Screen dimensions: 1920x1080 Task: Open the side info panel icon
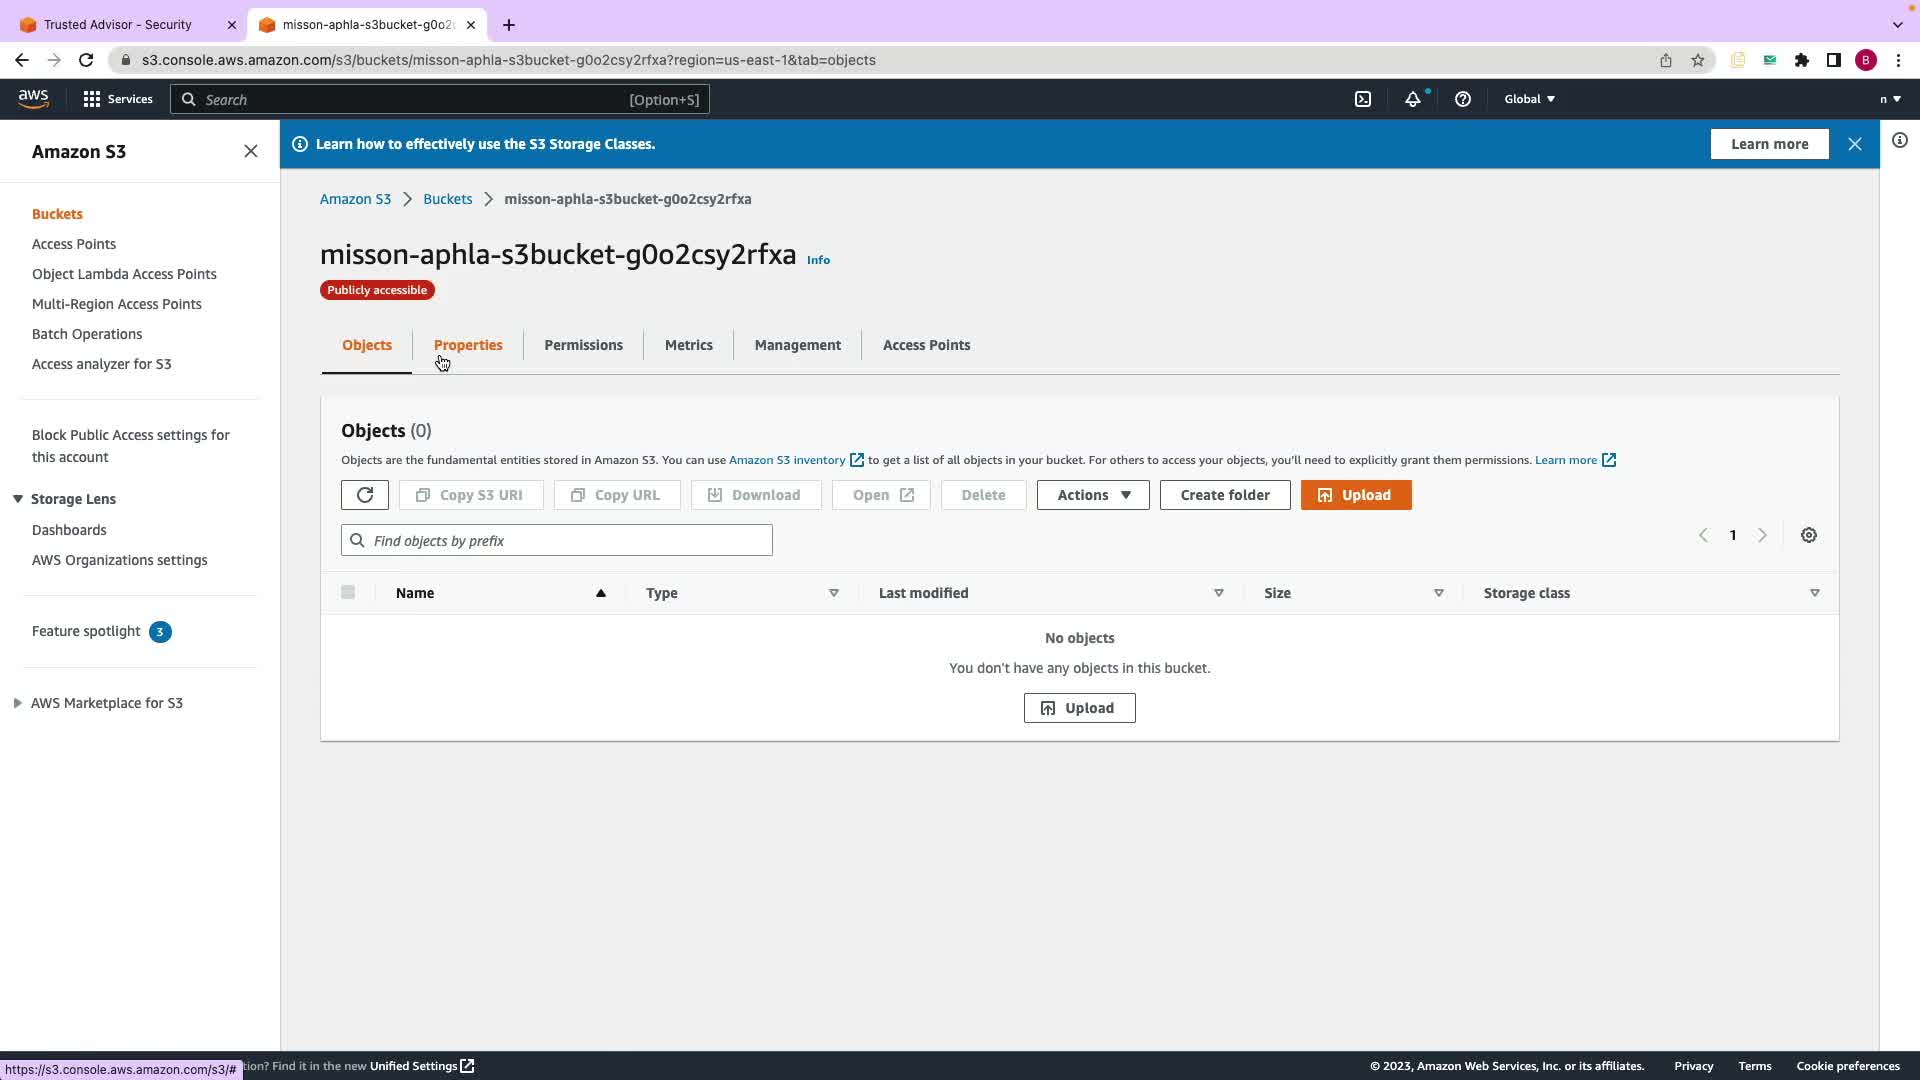click(x=1899, y=141)
